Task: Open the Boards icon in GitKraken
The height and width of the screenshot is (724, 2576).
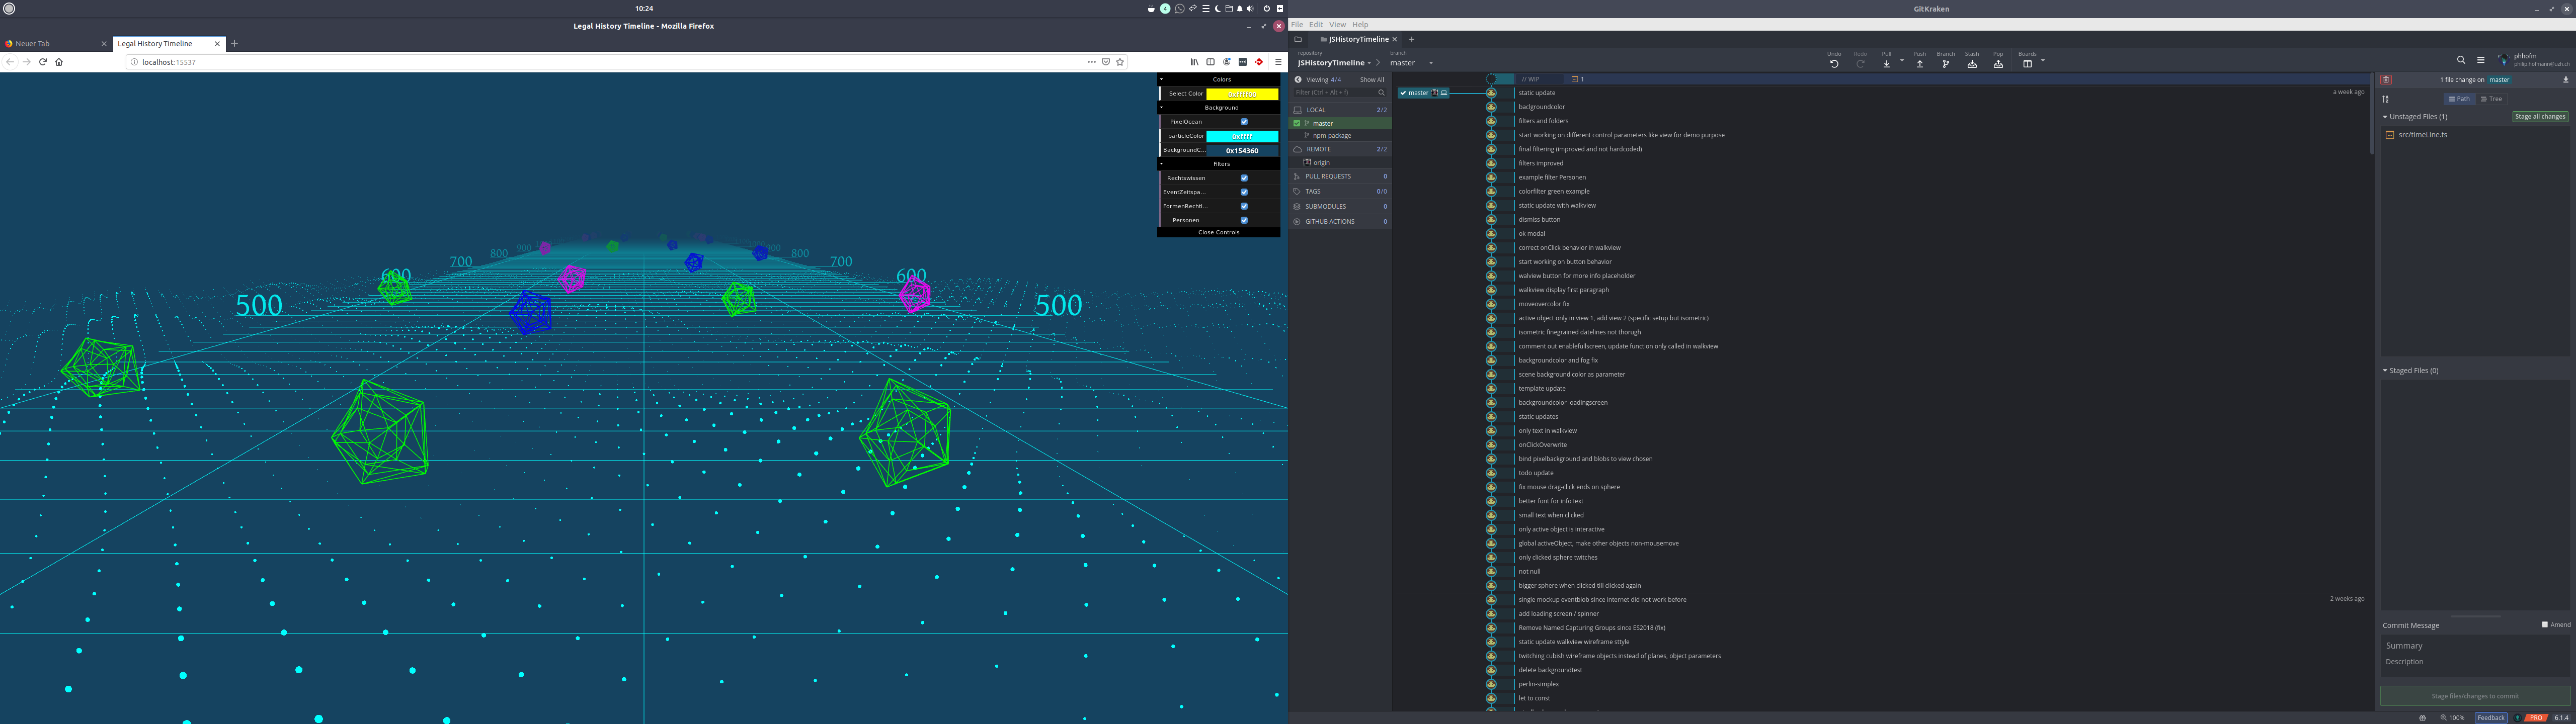Action: pyautogui.click(x=2027, y=64)
